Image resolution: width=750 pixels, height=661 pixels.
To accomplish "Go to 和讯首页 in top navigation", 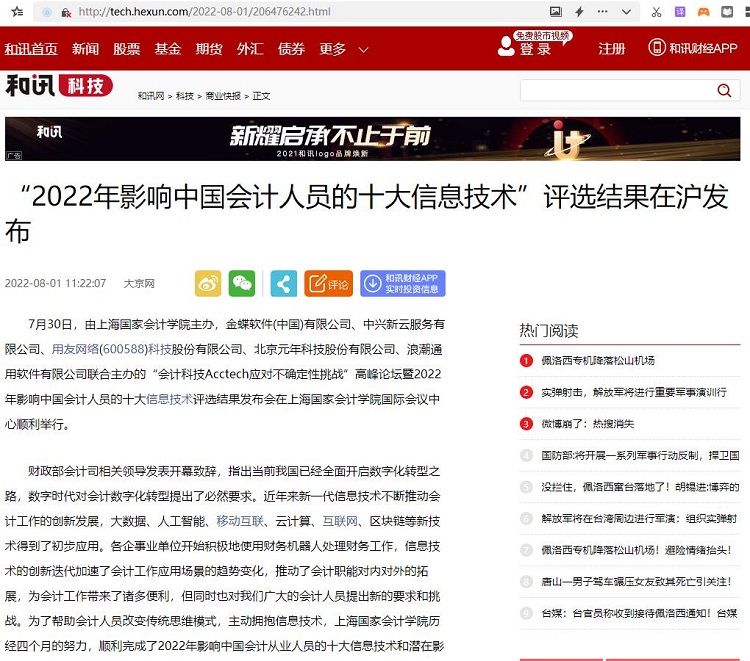I will tap(31, 49).
